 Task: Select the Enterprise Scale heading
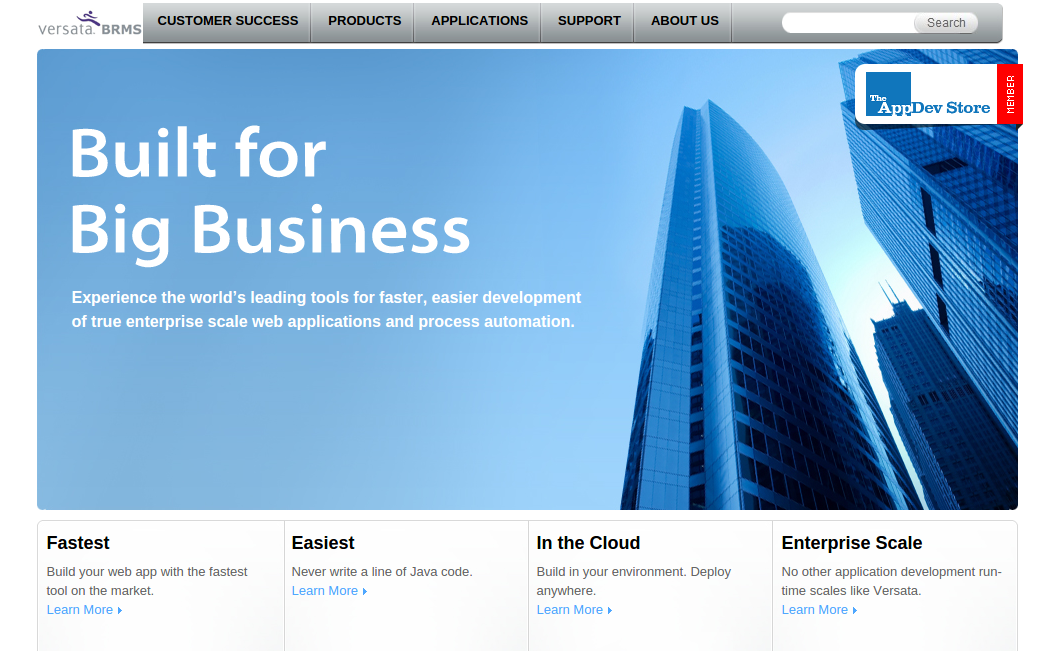(852, 543)
